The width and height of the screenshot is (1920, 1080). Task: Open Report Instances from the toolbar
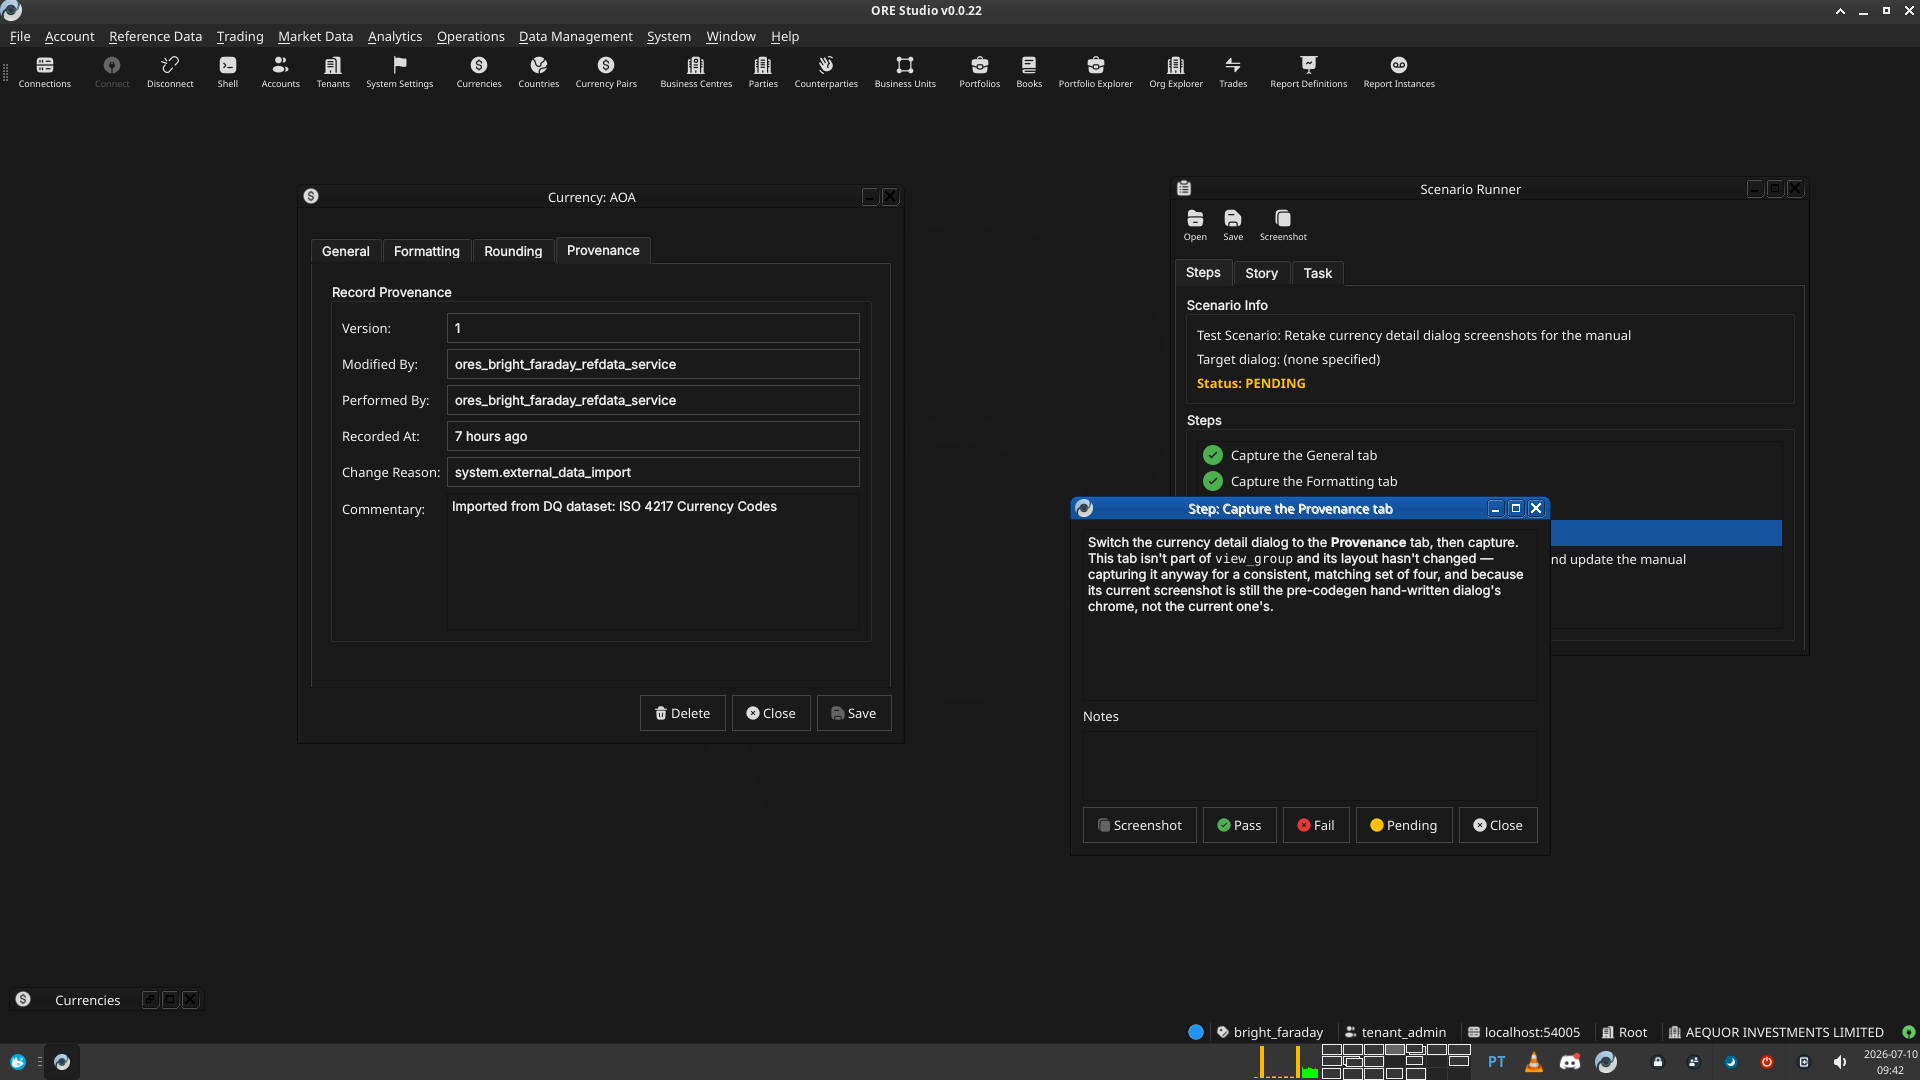1399,71
